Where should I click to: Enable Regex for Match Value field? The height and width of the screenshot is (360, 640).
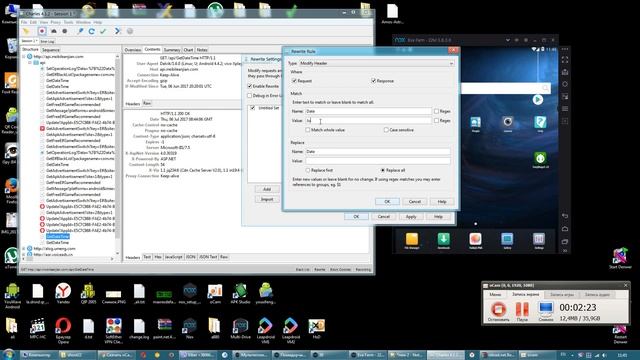pyautogui.click(x=436, y=120)
